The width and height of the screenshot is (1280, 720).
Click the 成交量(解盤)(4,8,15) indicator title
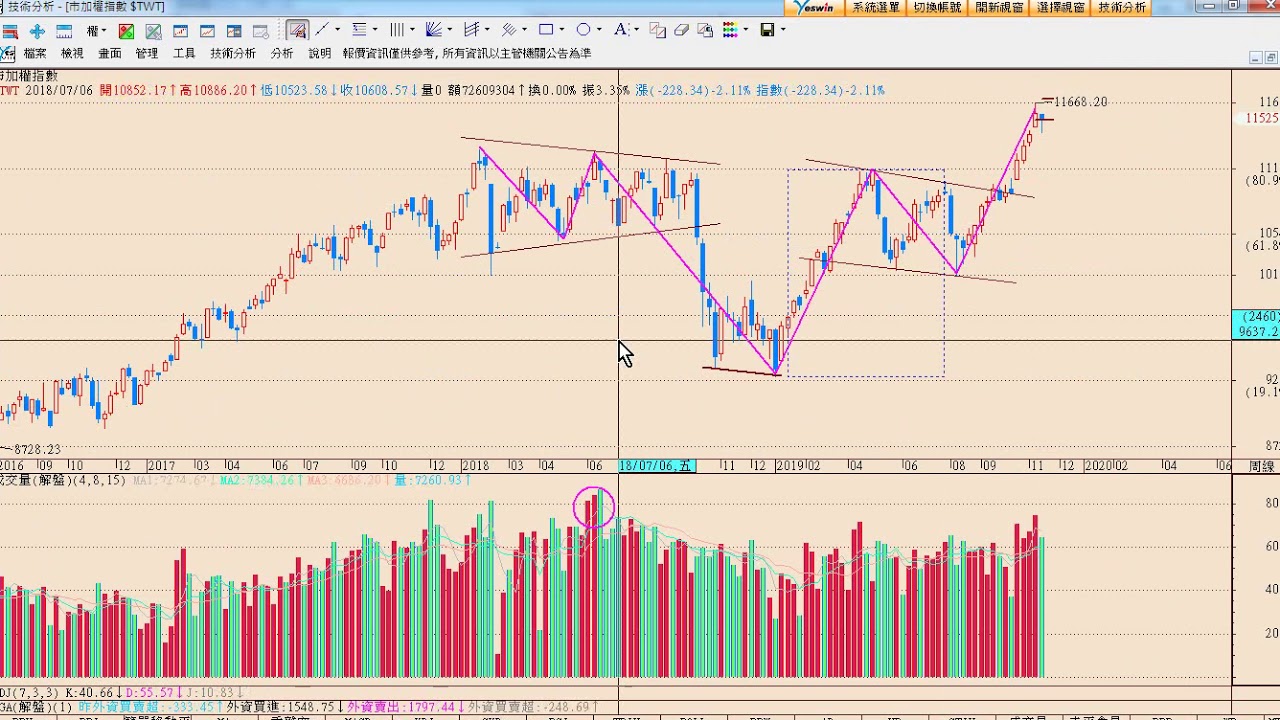(x=62, y=481)
